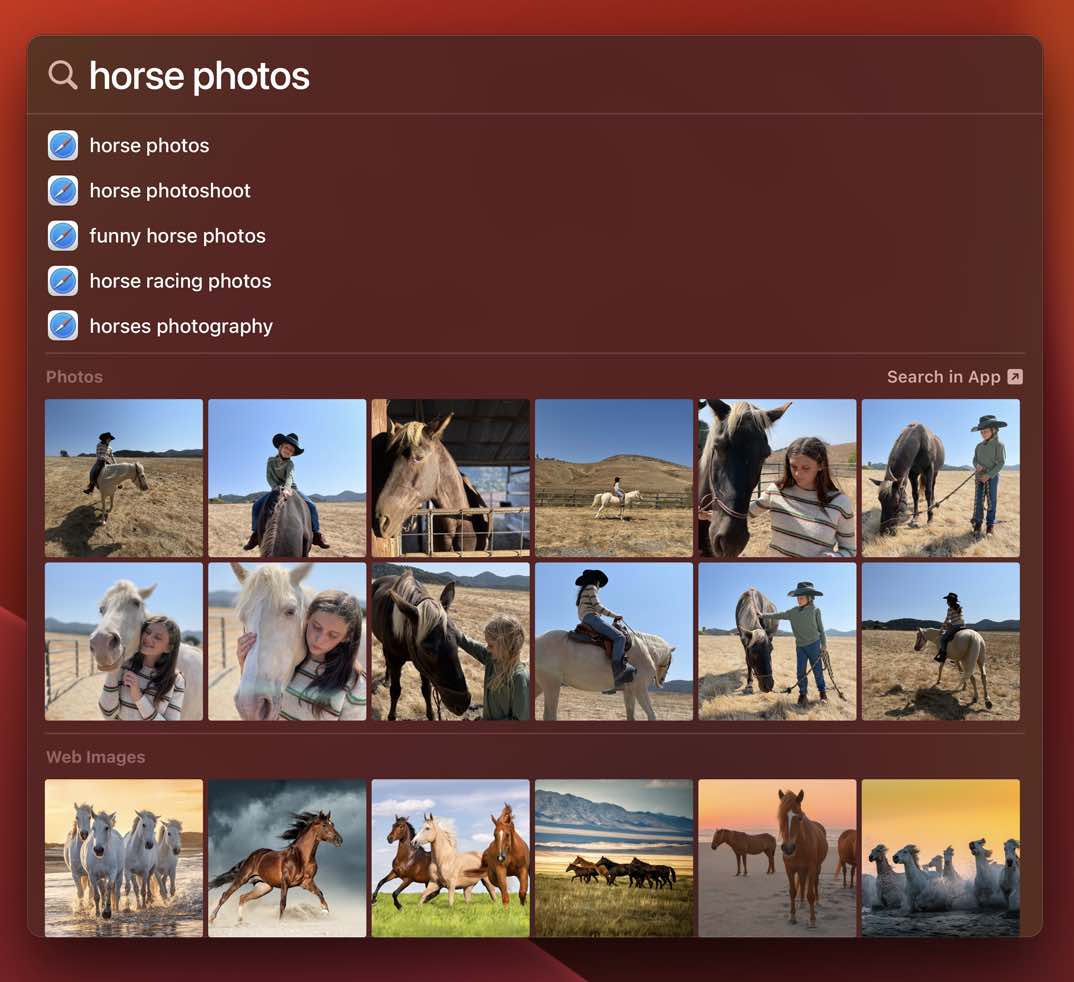Open distant photo of rider near fence and hills

pyautogui.click(x=614, y=478)
